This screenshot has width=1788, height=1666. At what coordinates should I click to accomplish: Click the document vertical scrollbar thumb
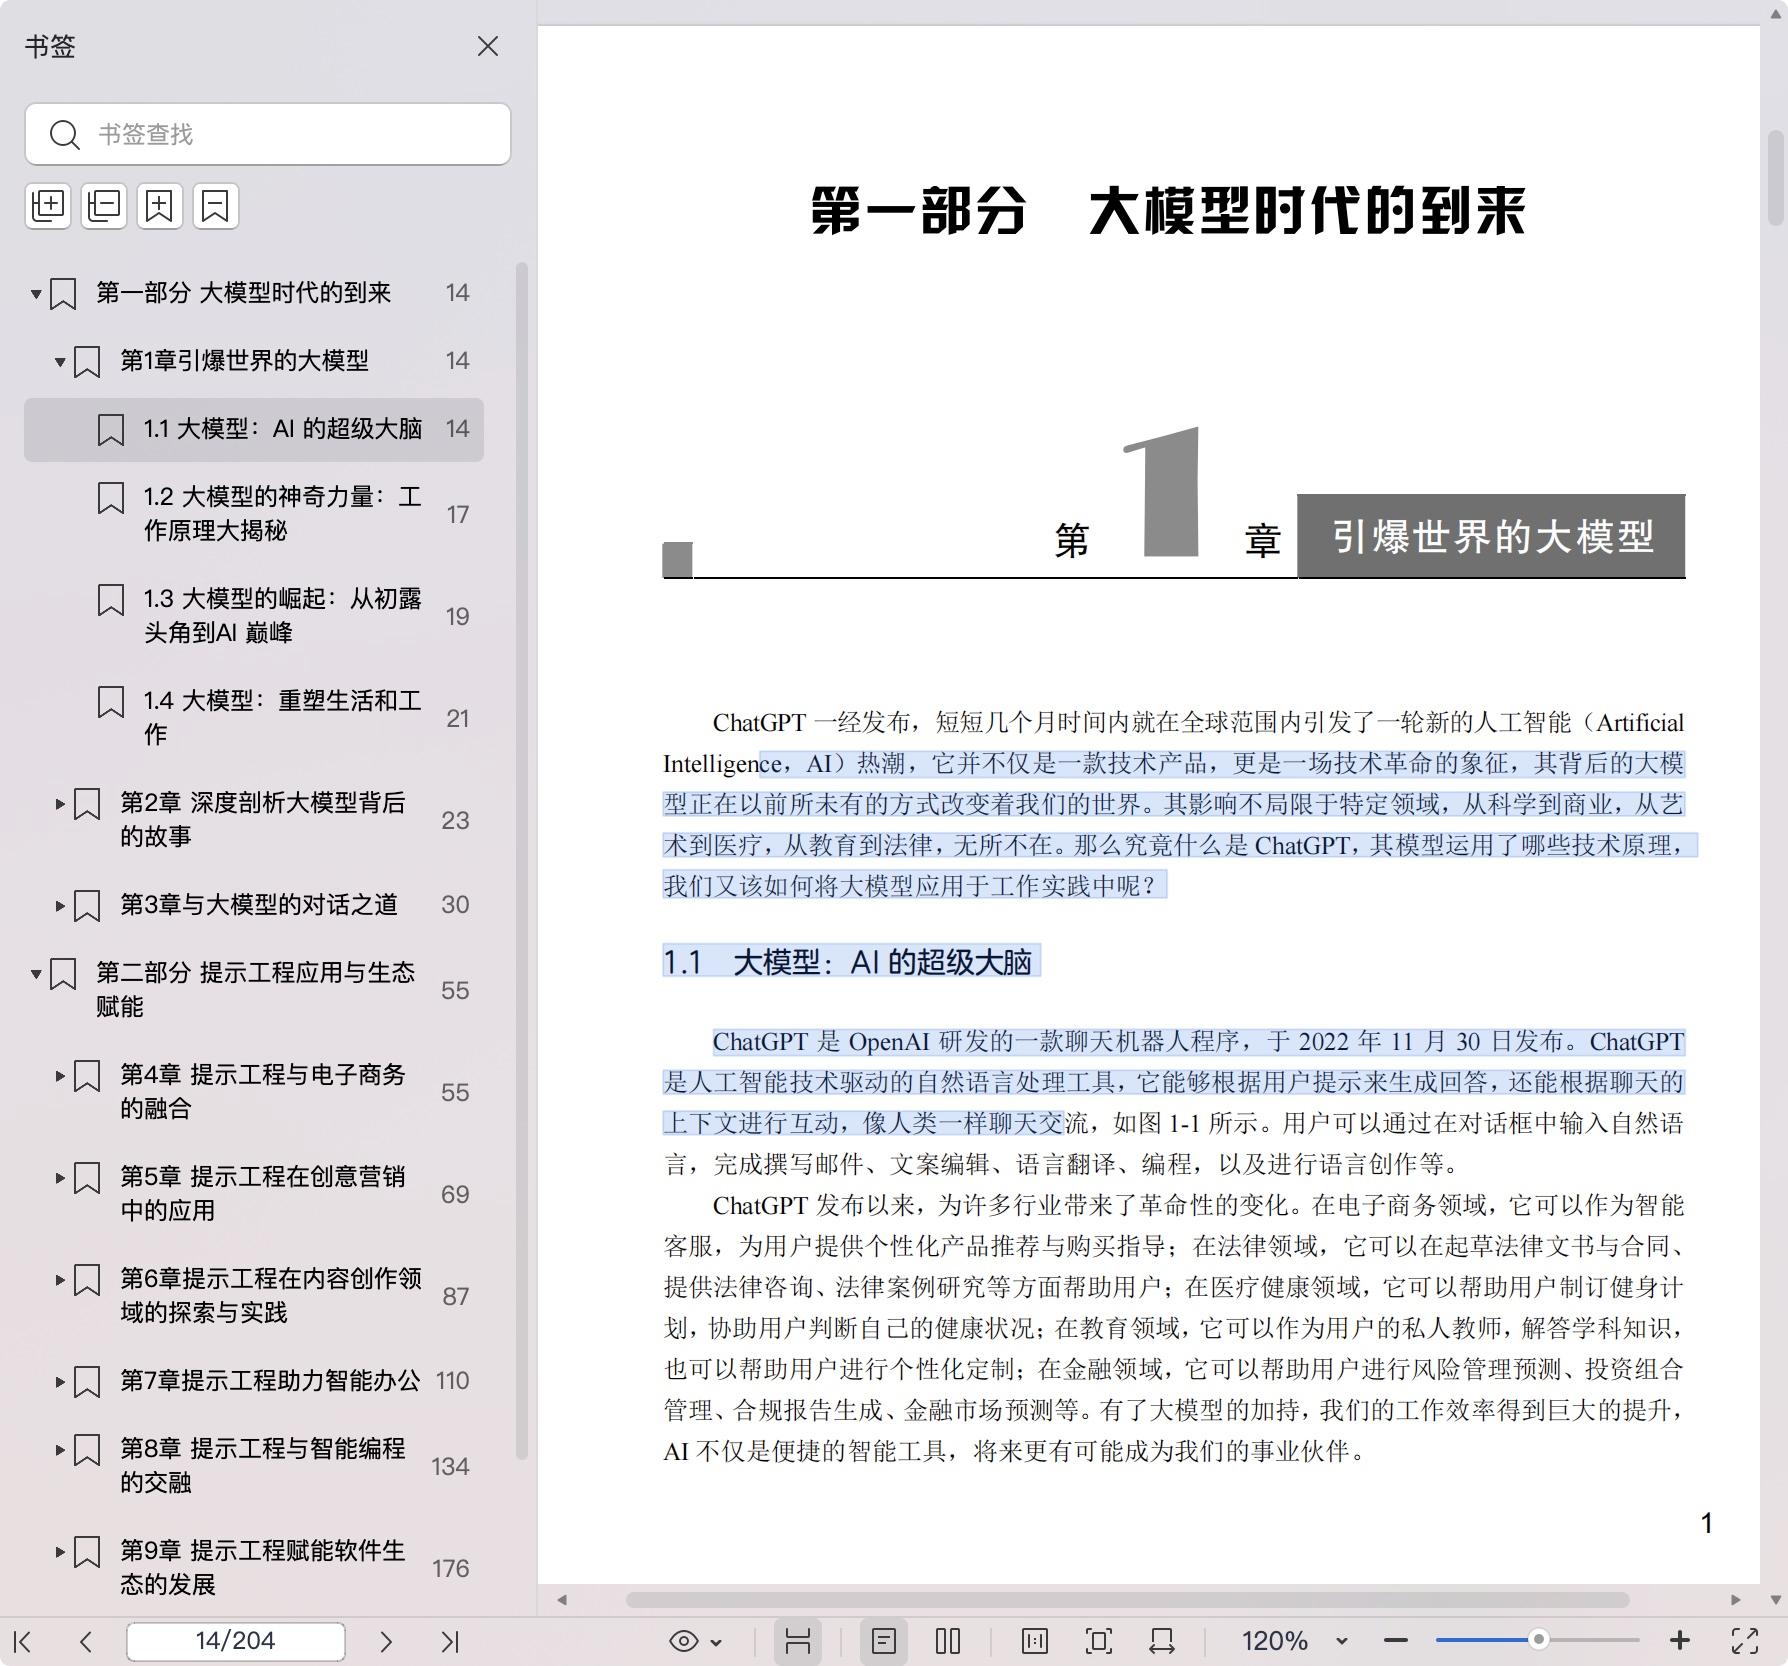(1775, 178)
